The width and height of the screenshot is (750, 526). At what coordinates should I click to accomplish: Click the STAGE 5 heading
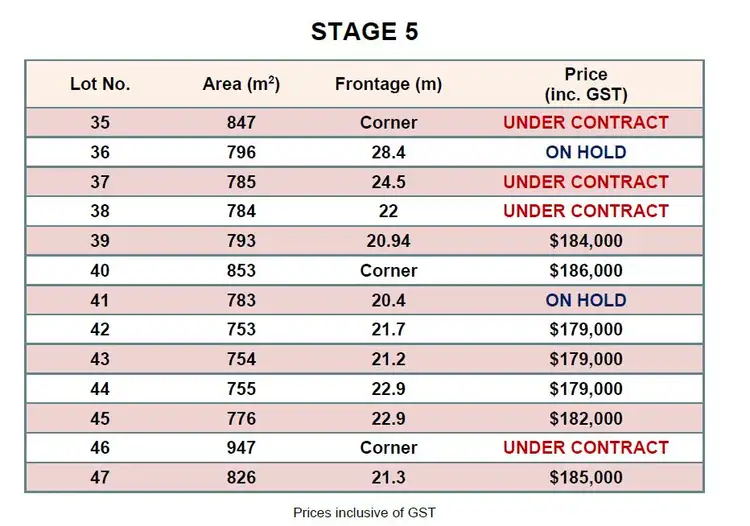click(x=364, y=31)
